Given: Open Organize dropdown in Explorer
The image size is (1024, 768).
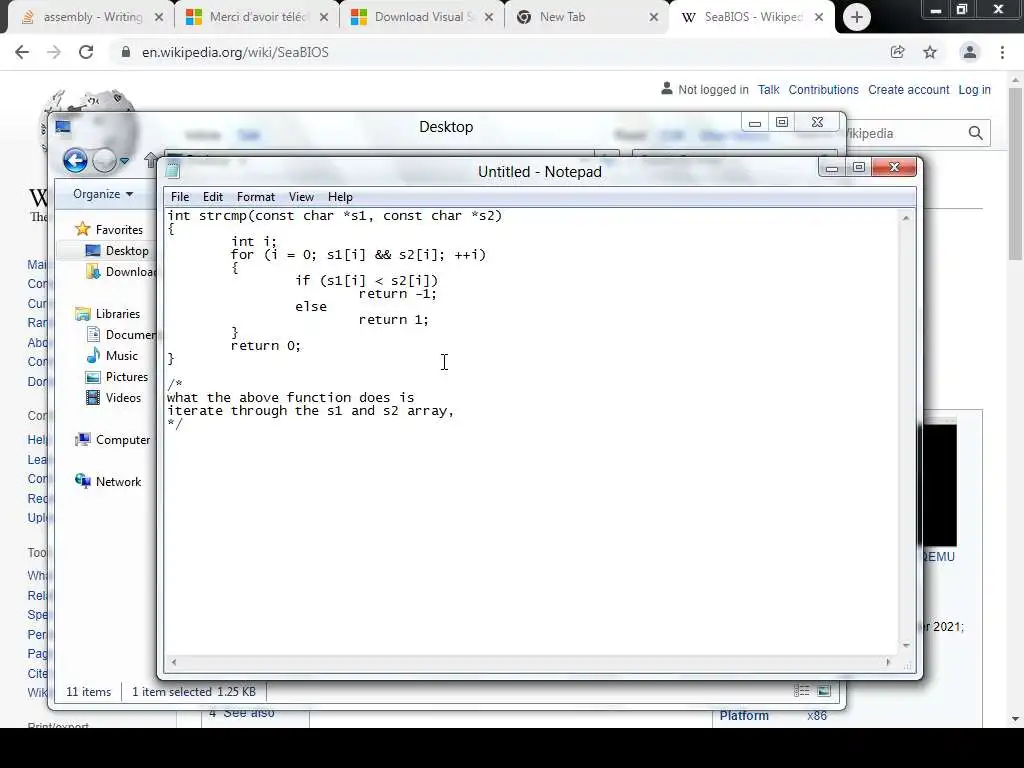Looking at the screenshot, I should [x=103, y=194].
